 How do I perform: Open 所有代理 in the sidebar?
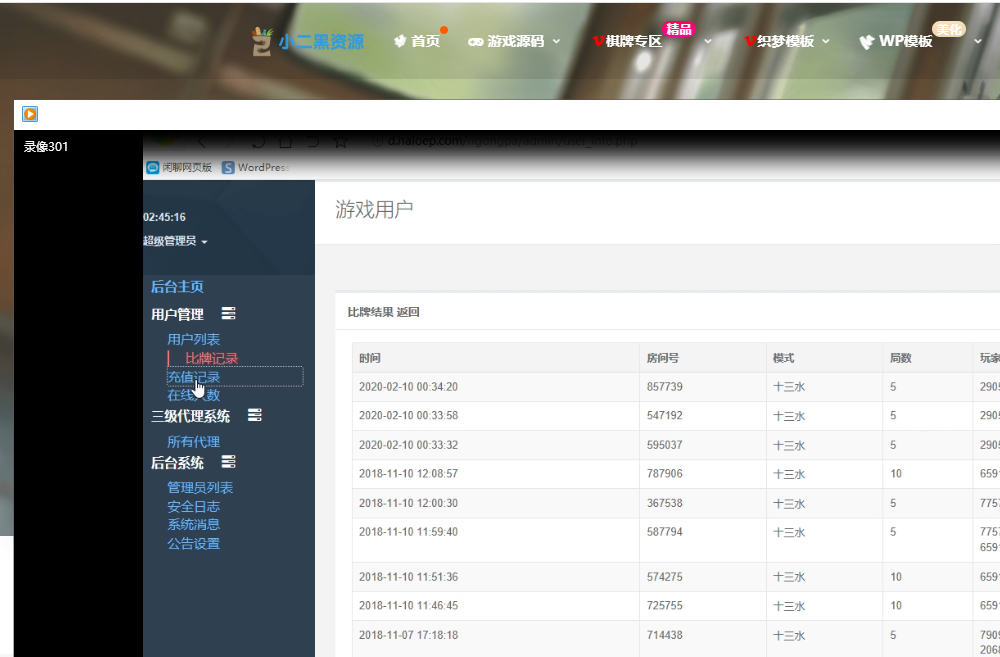pos(193,442)
